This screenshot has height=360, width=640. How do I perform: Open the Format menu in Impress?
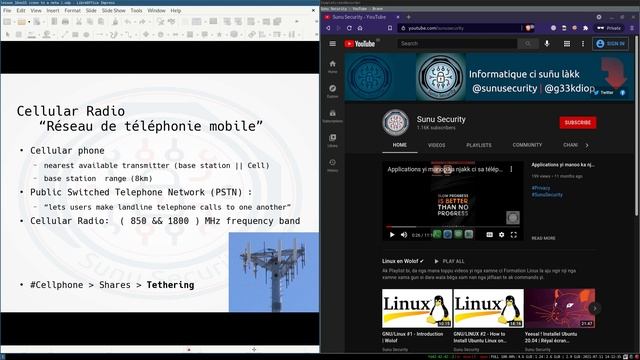tap(72, 10)
